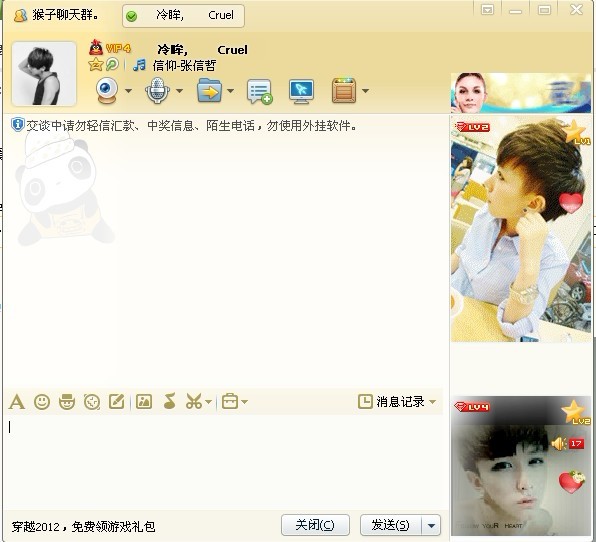This screenshot has height=542, width=596.
Task: Click the heart with flowers on bottom QQ show
Action: tap(571, 482)
